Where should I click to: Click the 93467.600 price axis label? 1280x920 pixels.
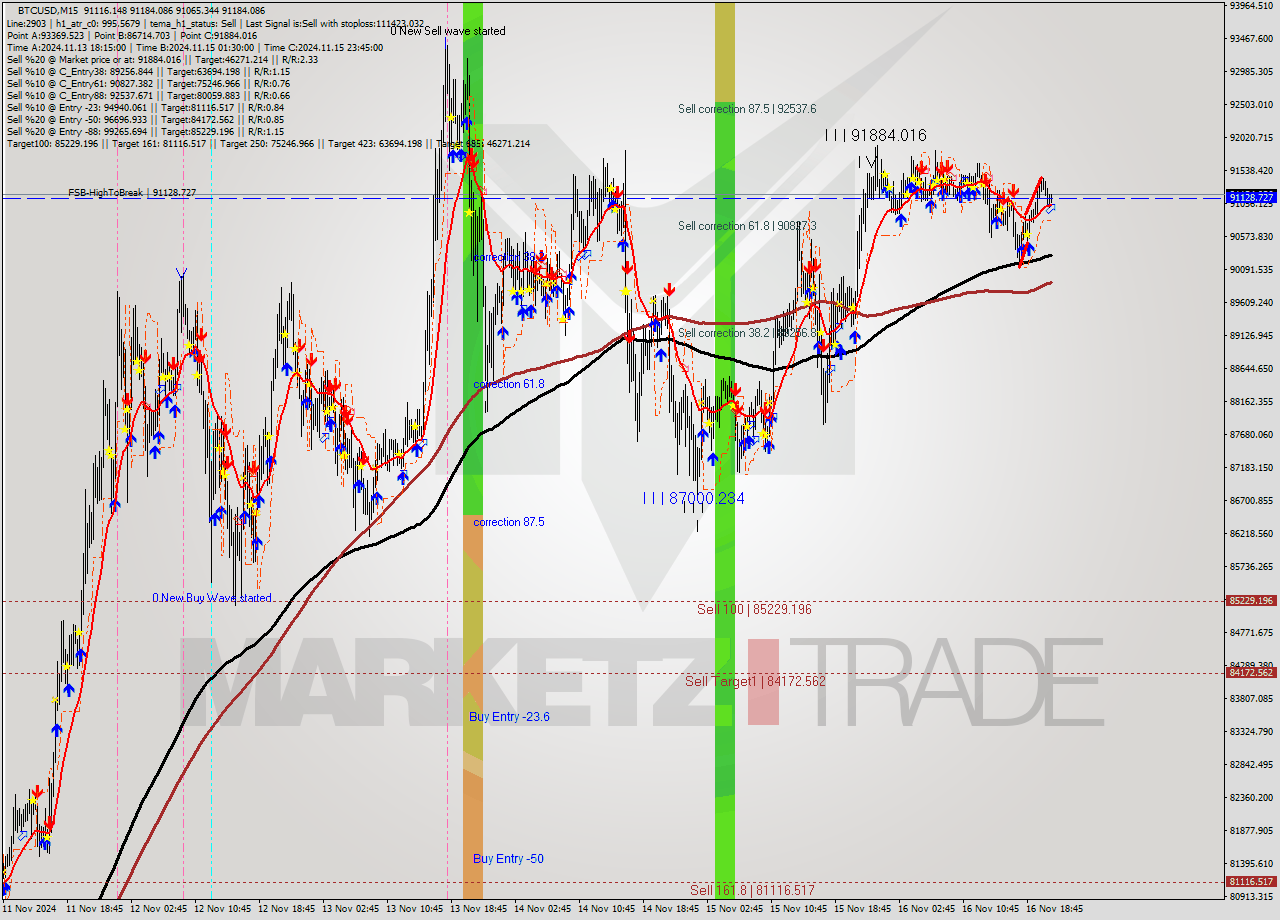pyautogui.click(x=1251, y=38)
